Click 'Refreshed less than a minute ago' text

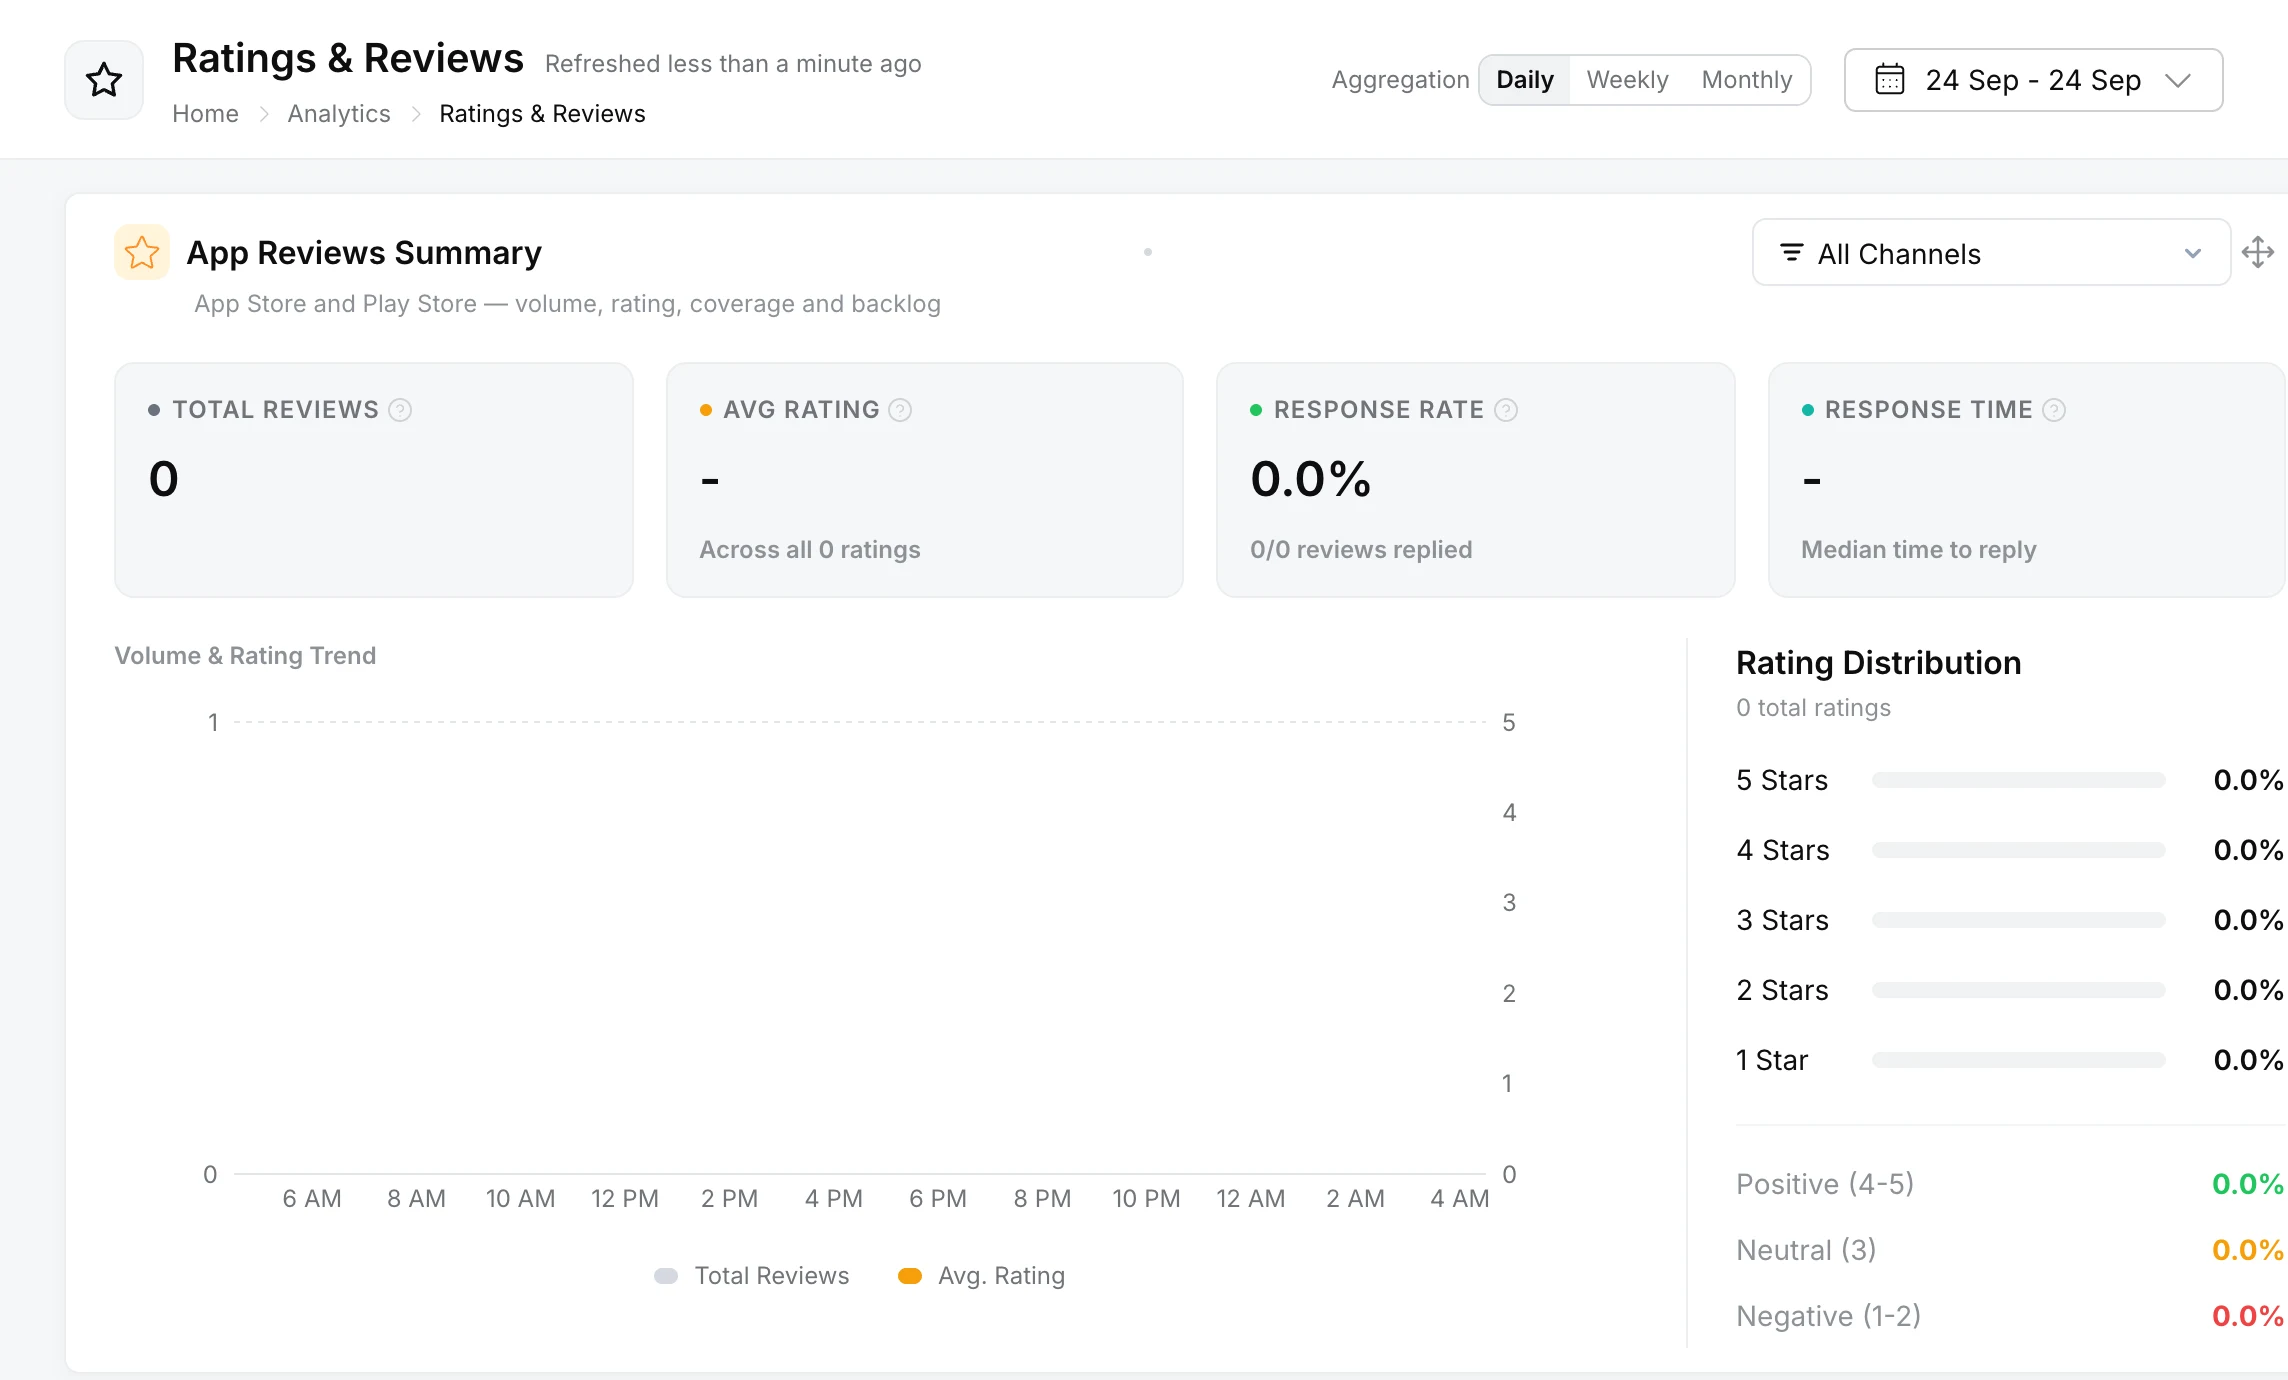coord(733,64)
